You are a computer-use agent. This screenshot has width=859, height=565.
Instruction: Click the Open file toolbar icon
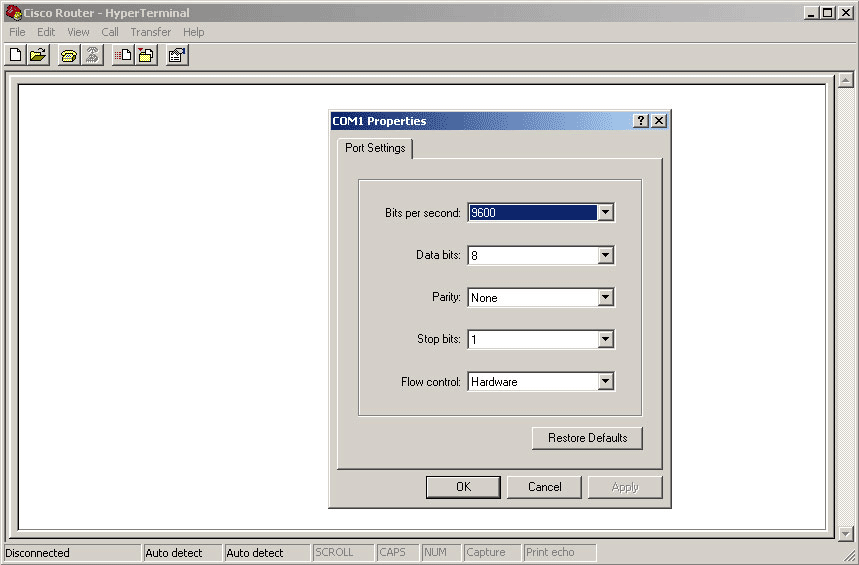pyautogui.click(x=38, y=55)
